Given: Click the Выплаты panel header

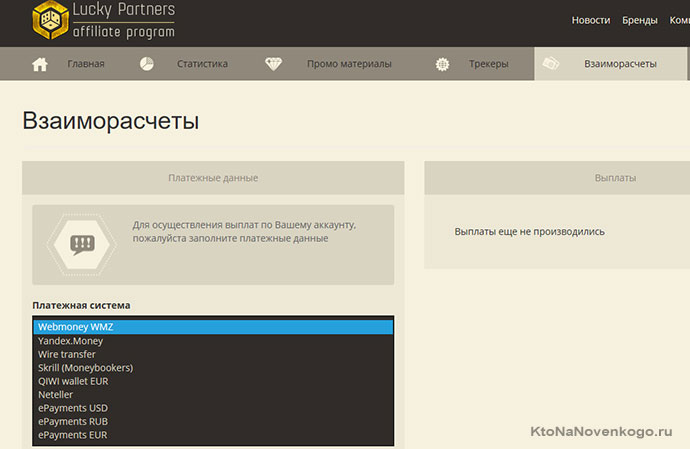Looking at the screenshot, I should coord(615,178).
